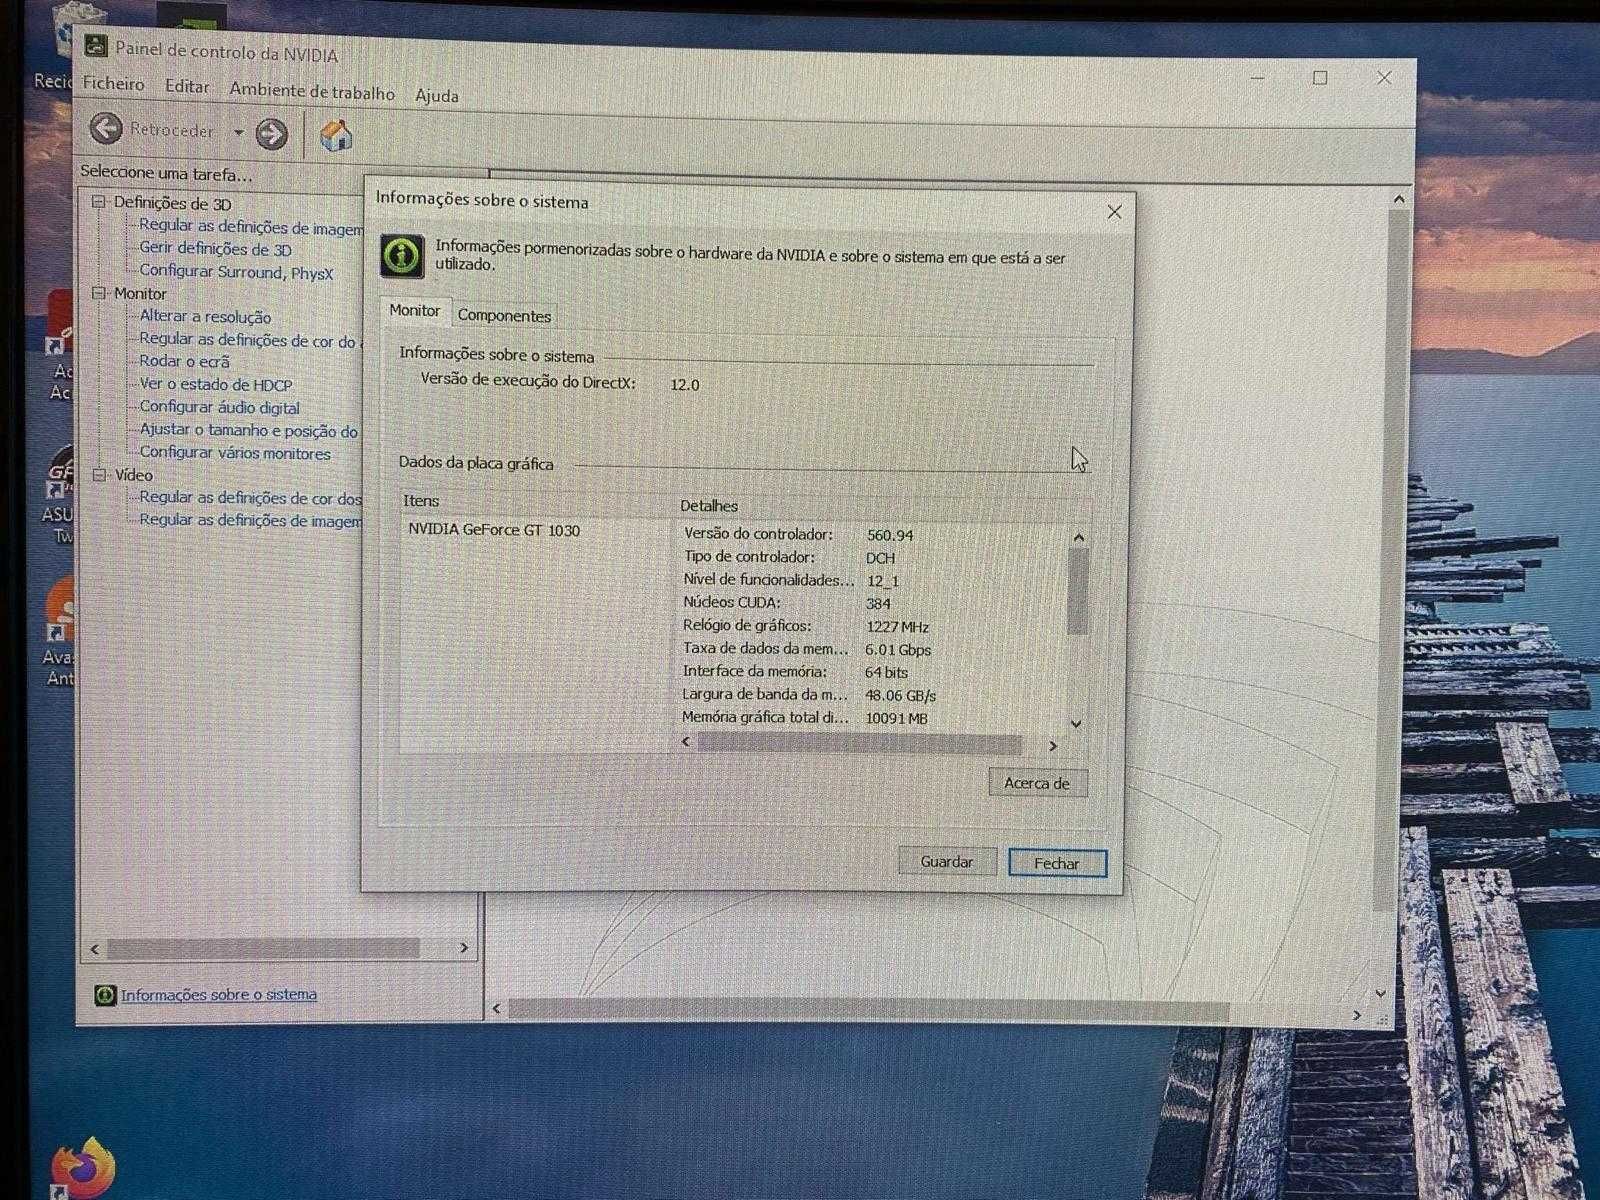Select Regular as definições de imagem under Vídeo
The width and height of the screenshot is (1600, 1200).
click(x=250, y=520)
